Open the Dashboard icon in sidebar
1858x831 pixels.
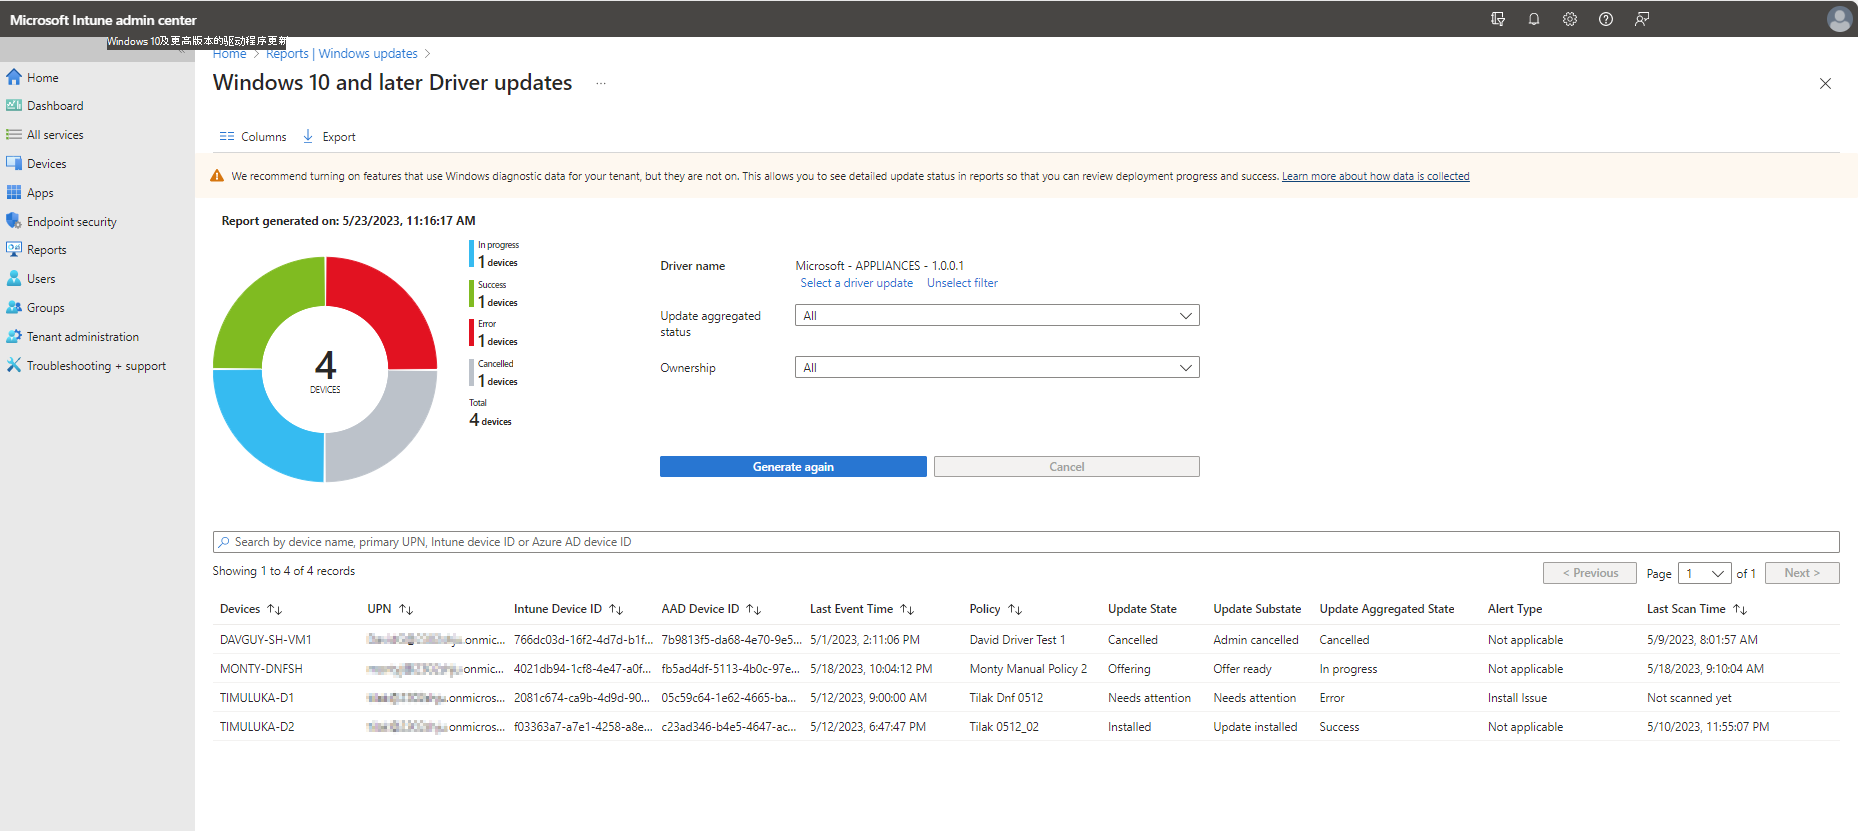point(14,106)
